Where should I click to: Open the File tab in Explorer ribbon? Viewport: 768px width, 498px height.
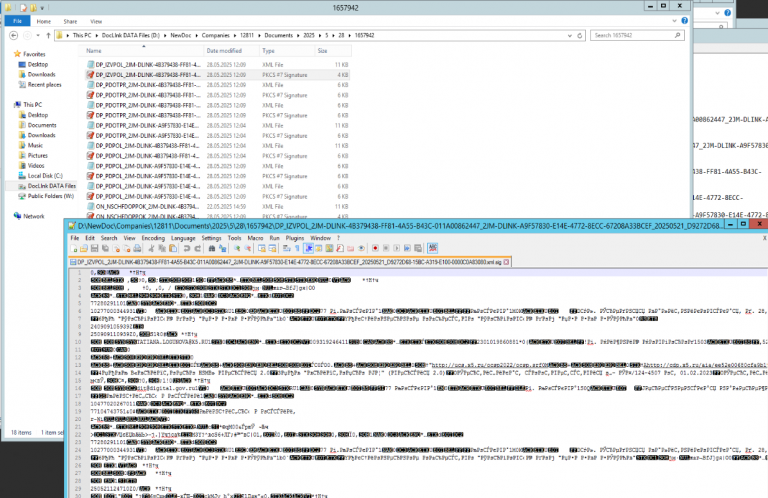[17, 21]
